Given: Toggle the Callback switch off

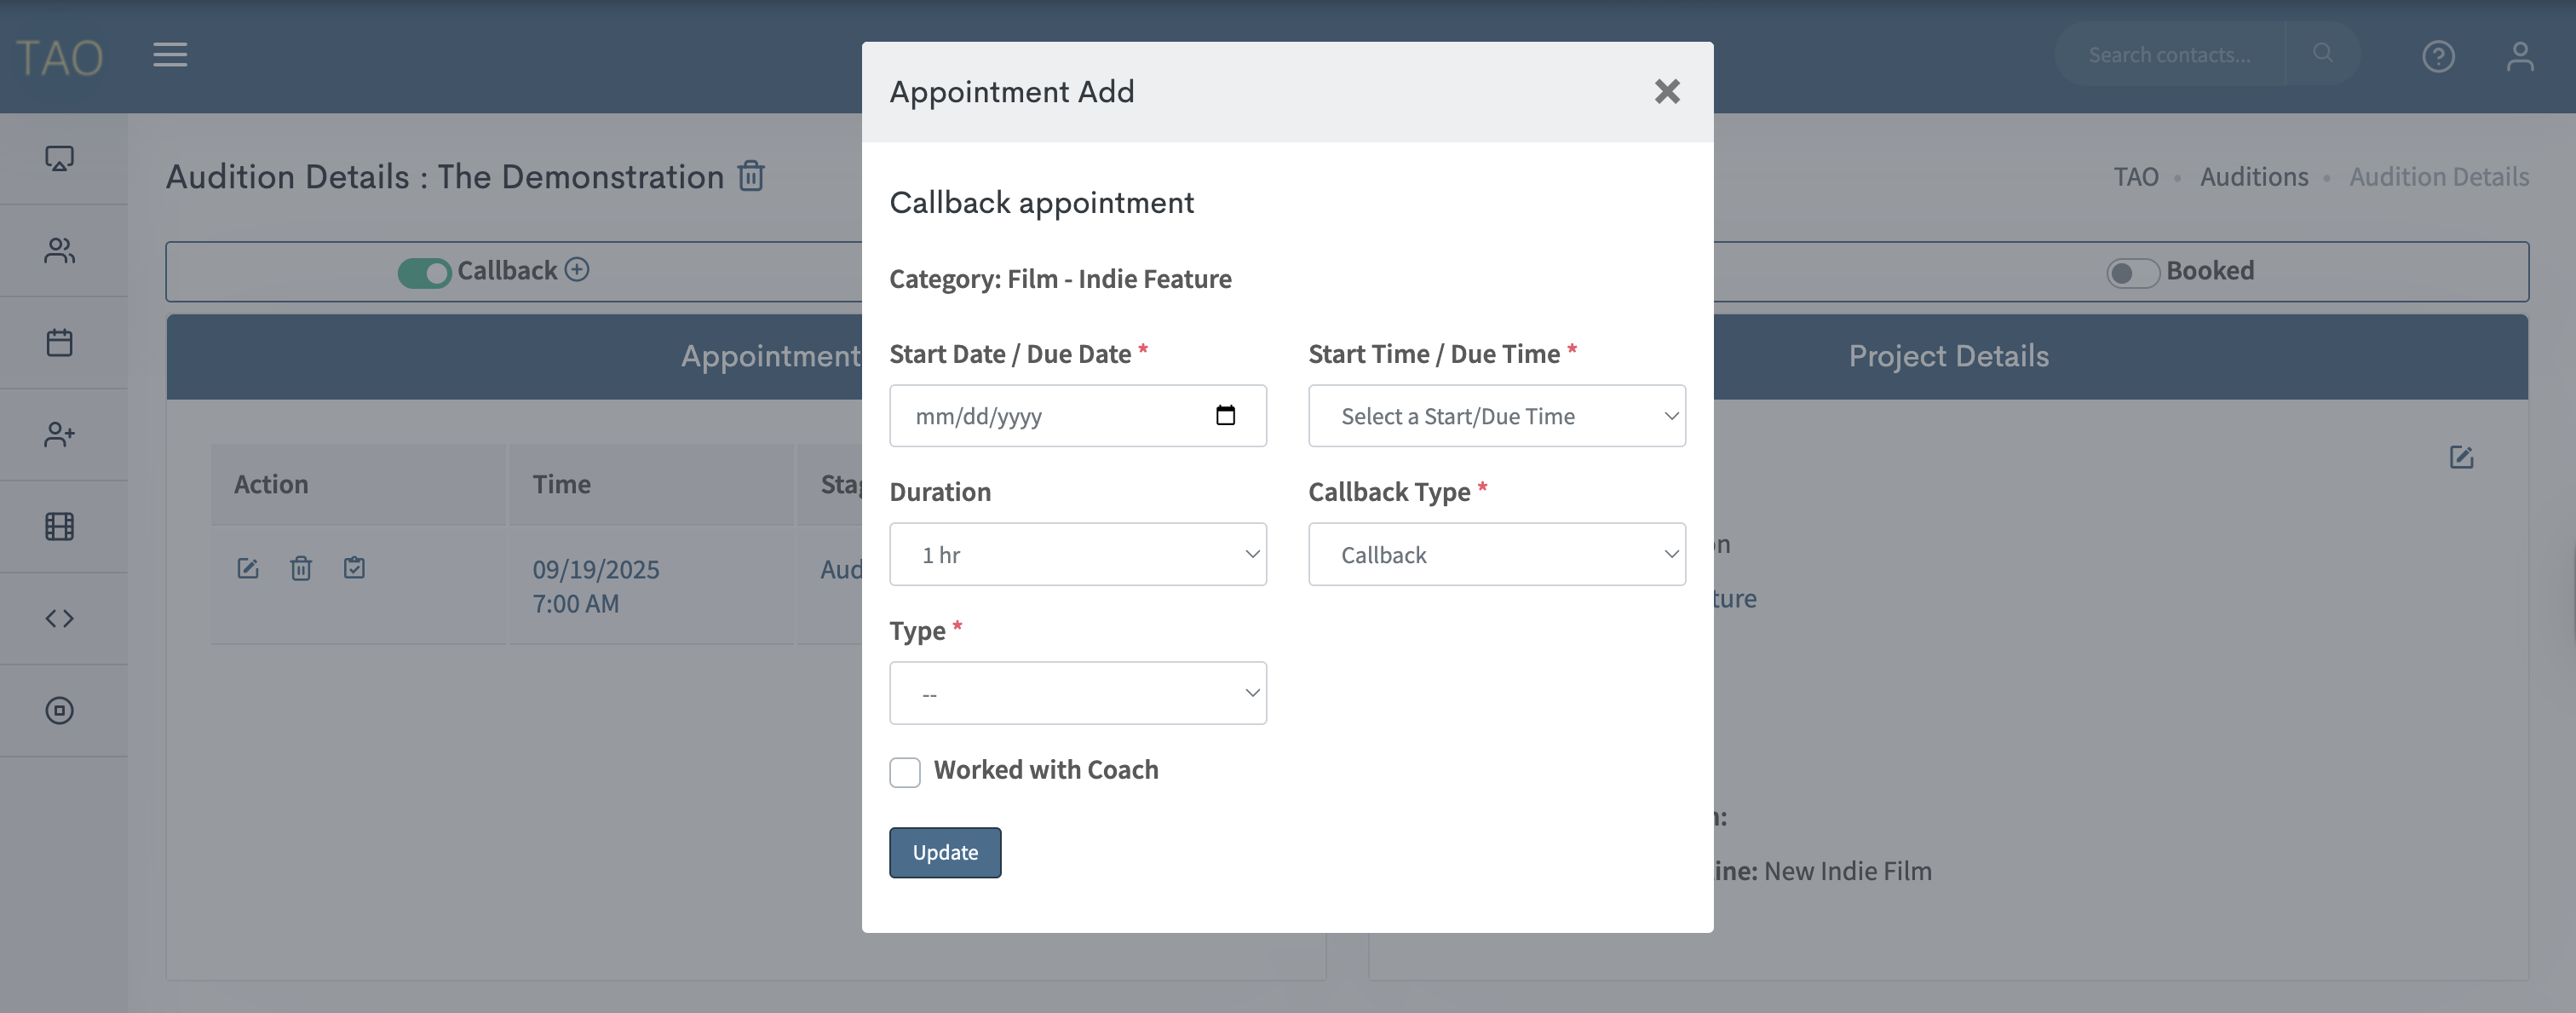Looking at the screenshot, I should (424, 272).
